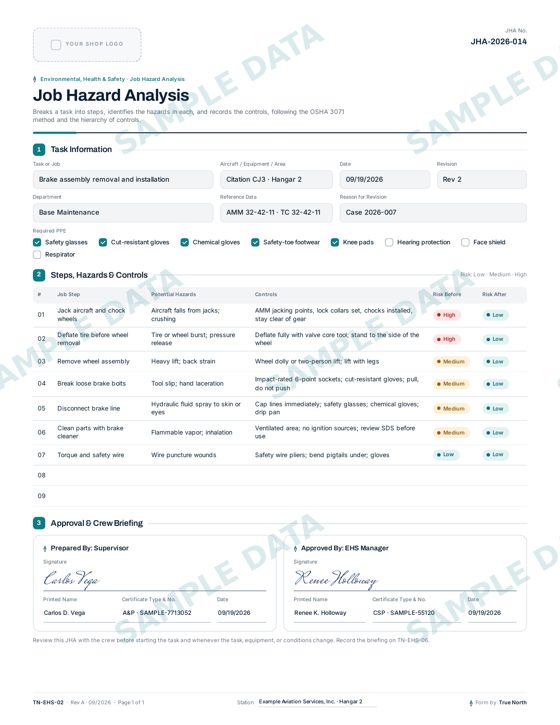Uncheck Safety-toe footwear

point(255,242)
